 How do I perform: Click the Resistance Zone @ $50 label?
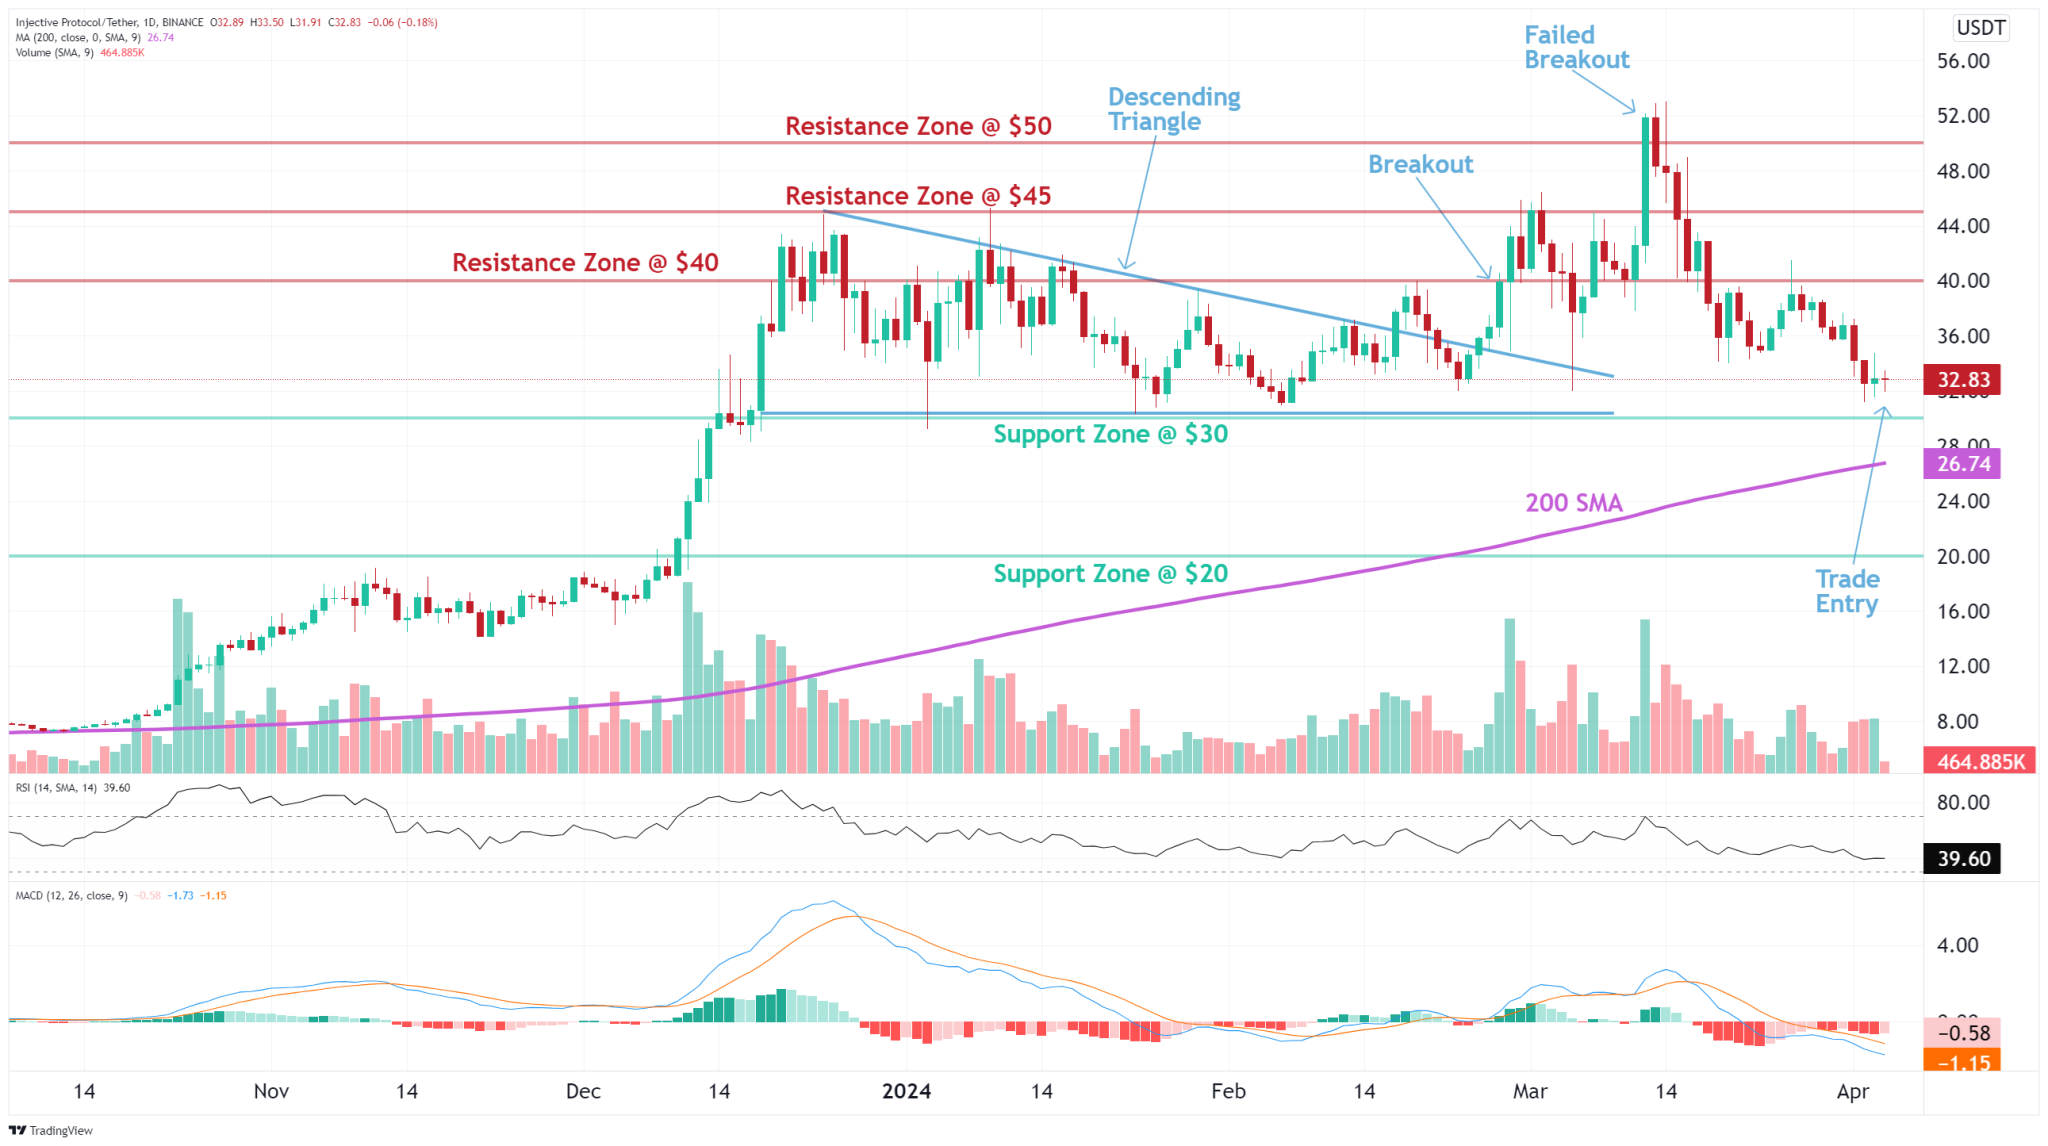pyautogui.click(x=917, y=126)
